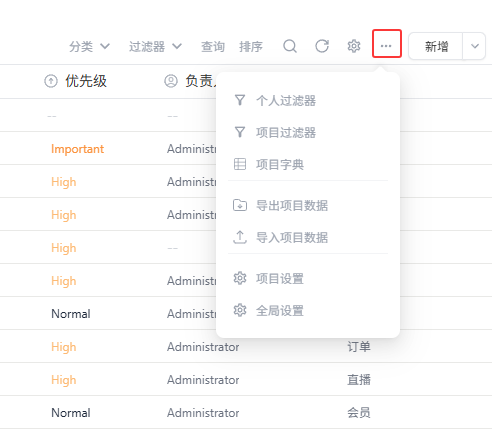Click the search magnifier icon in toolbar
The height and width of the screenshot is (439, 492).
click(x=290, y=46)
